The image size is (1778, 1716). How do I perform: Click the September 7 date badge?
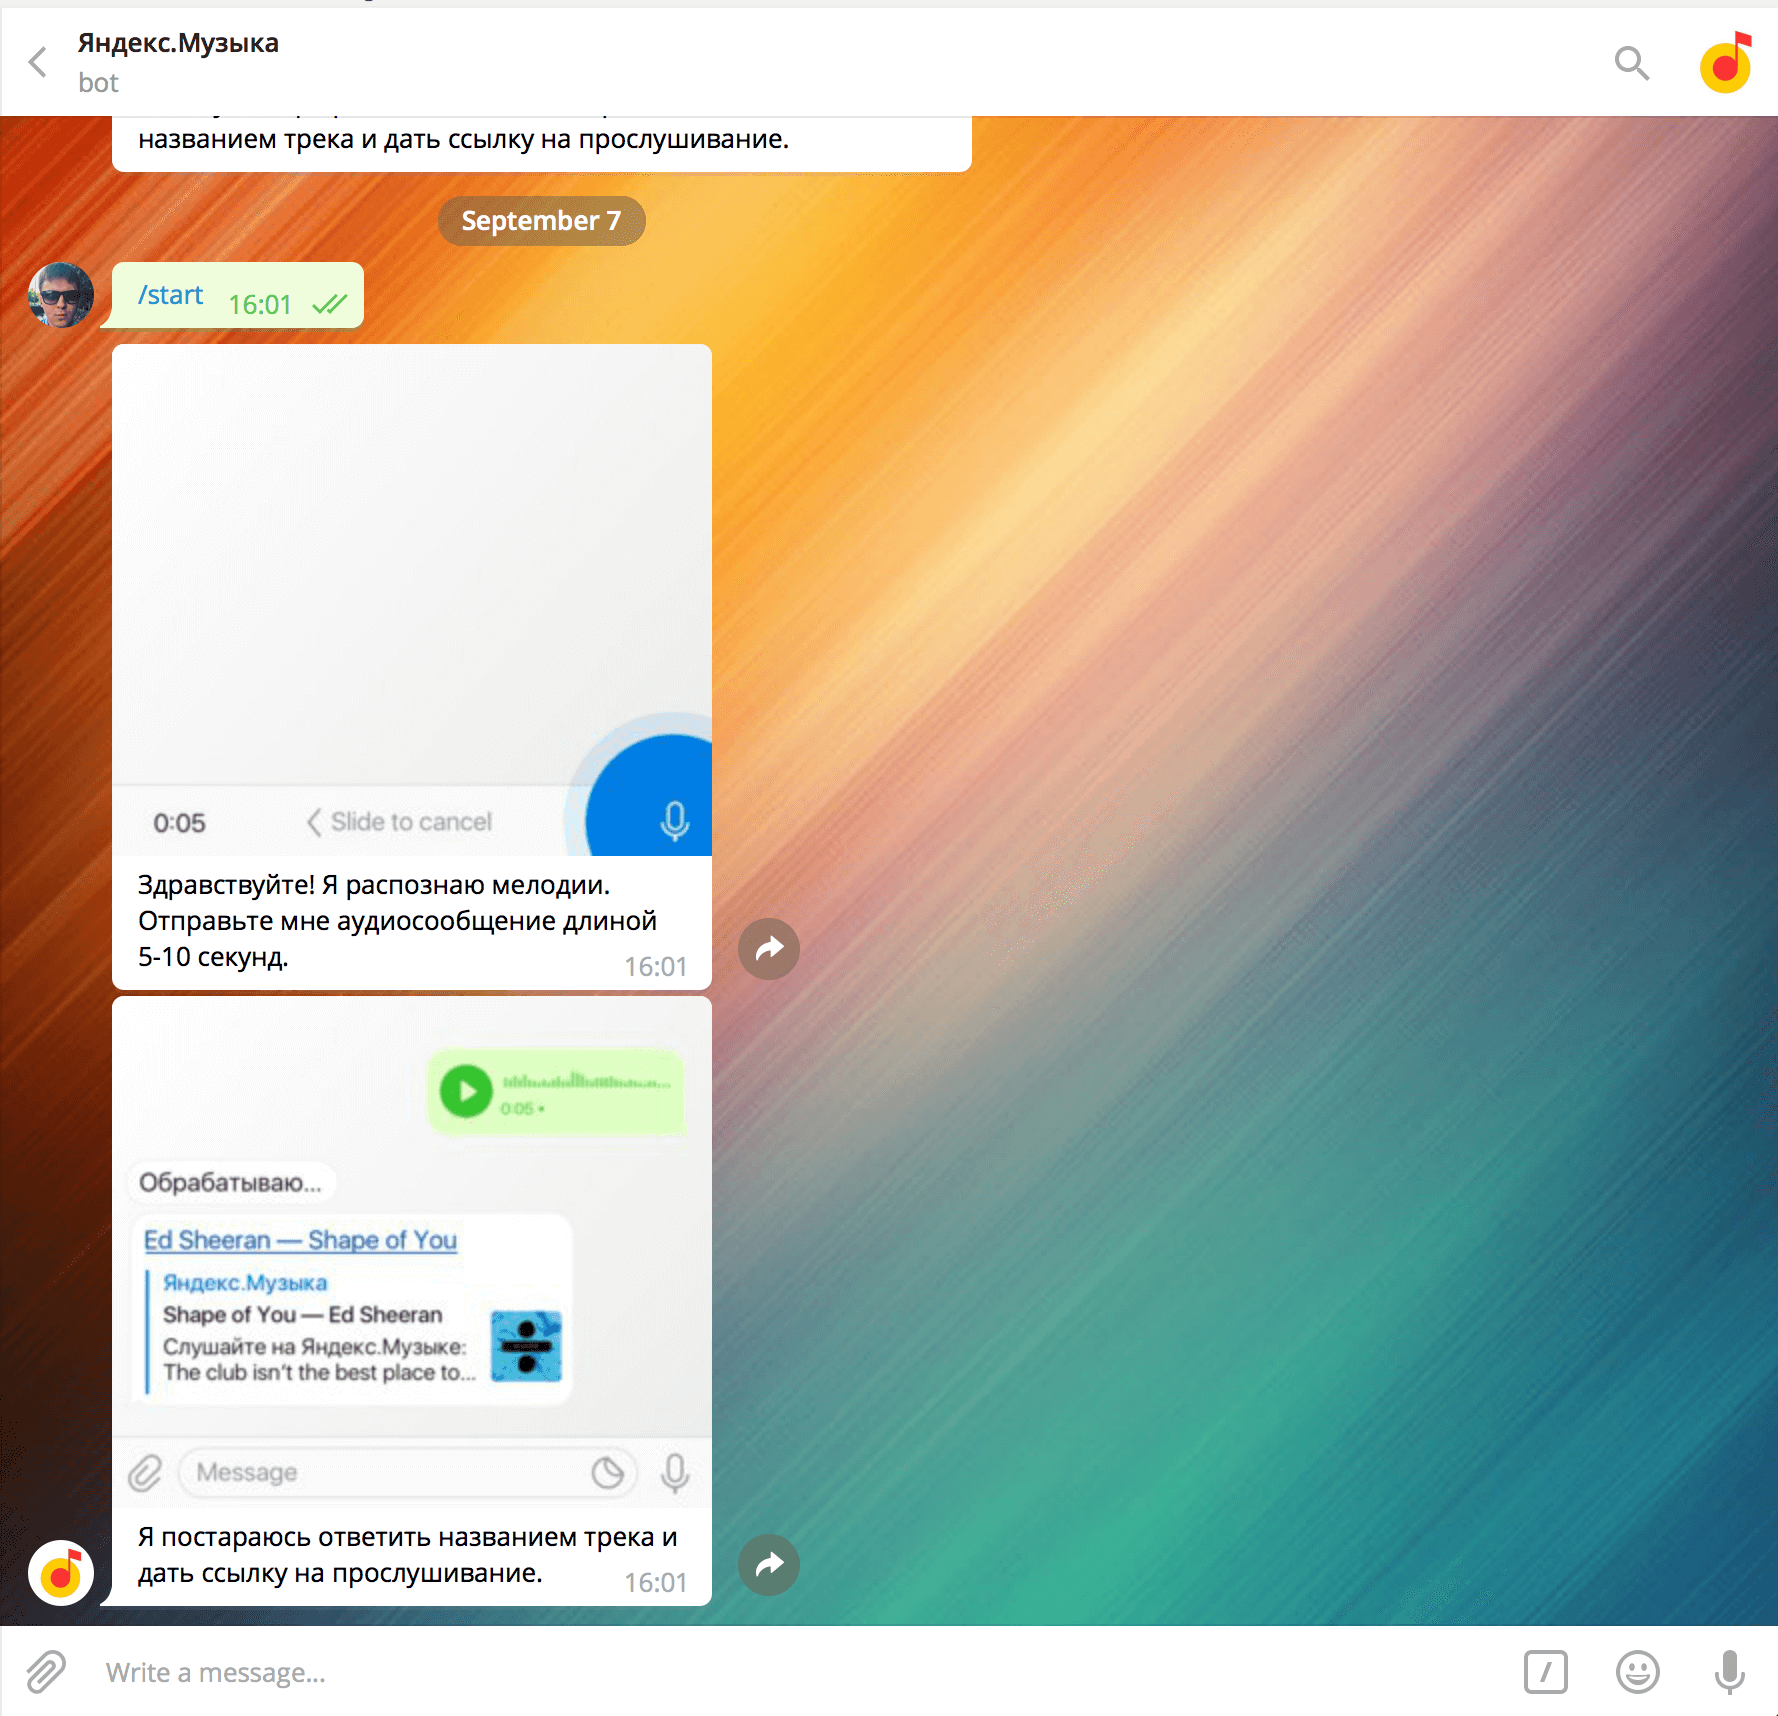(541, 221)
